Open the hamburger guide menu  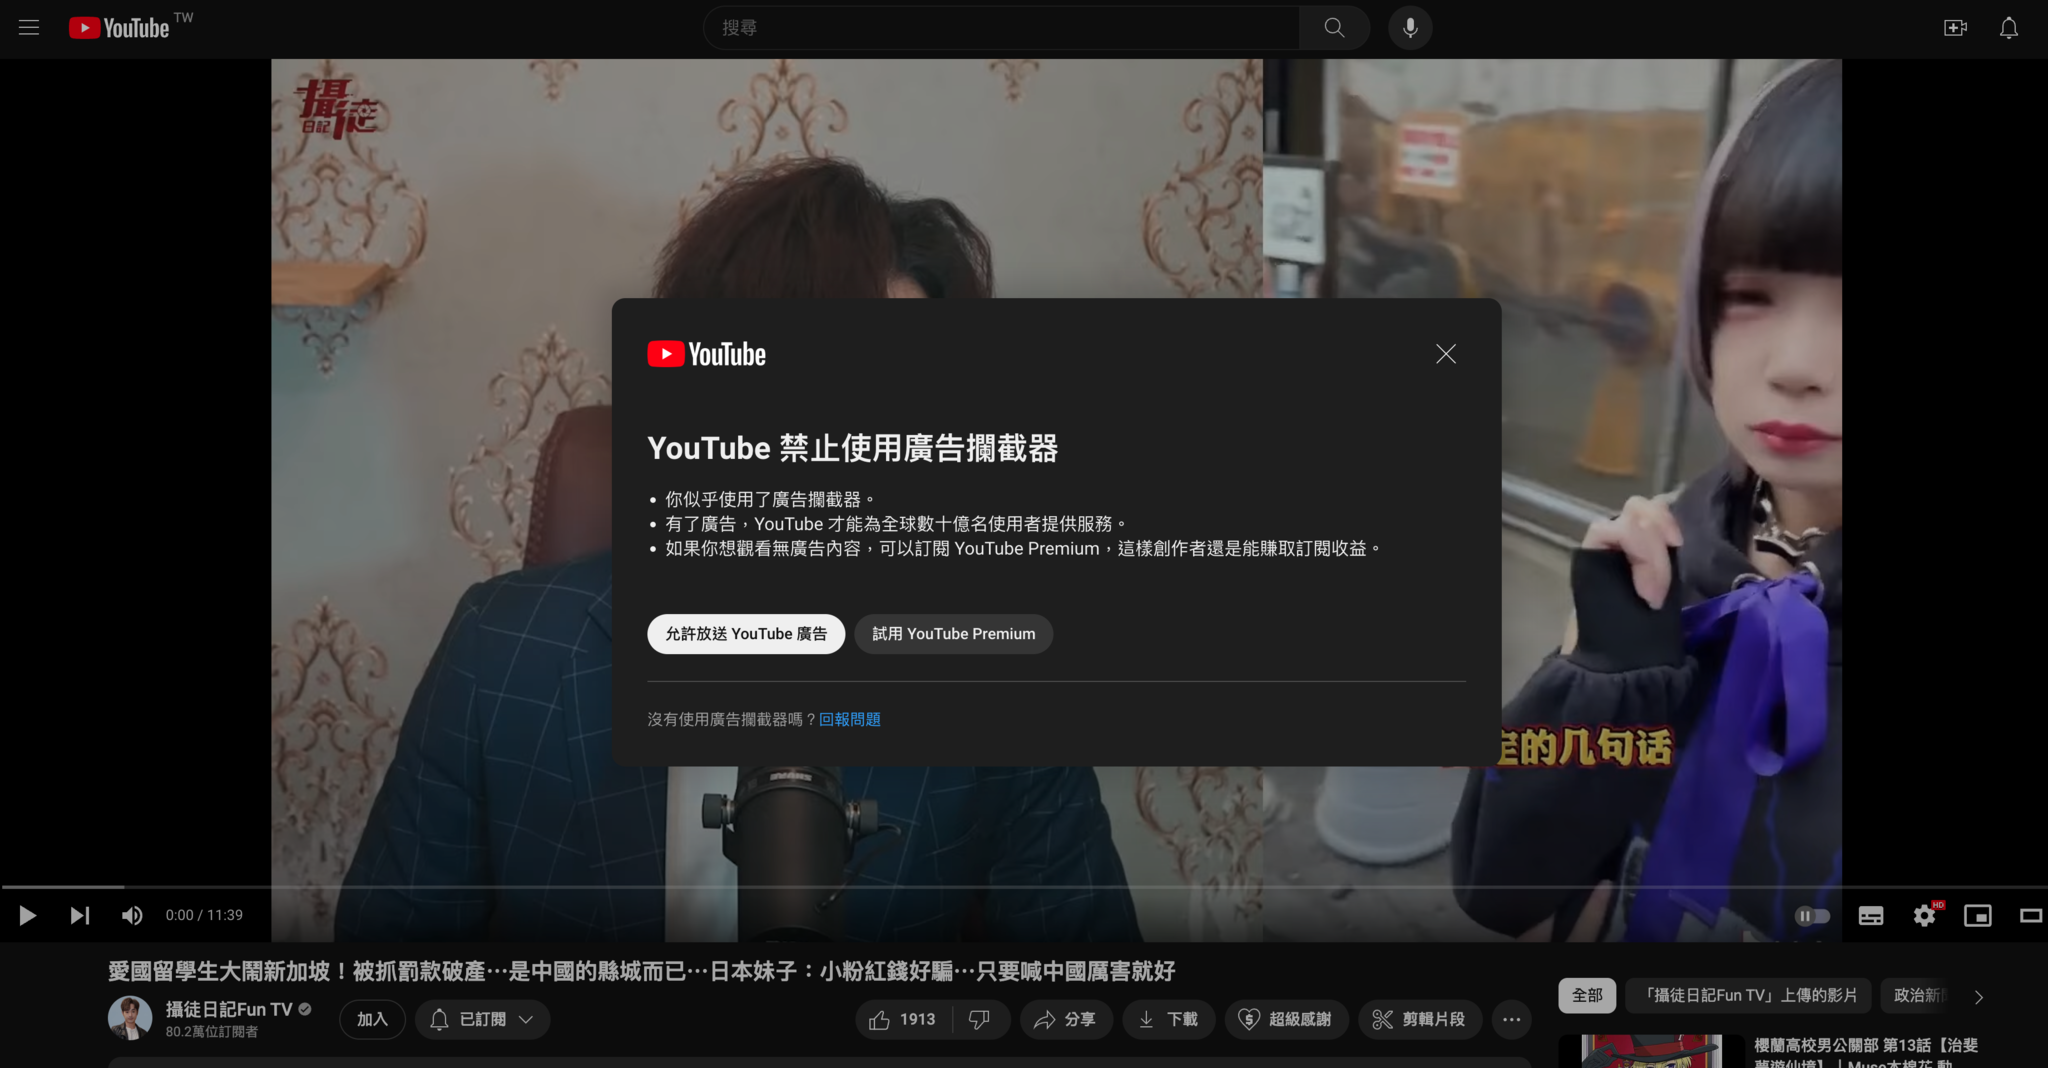tap(29, 28)
